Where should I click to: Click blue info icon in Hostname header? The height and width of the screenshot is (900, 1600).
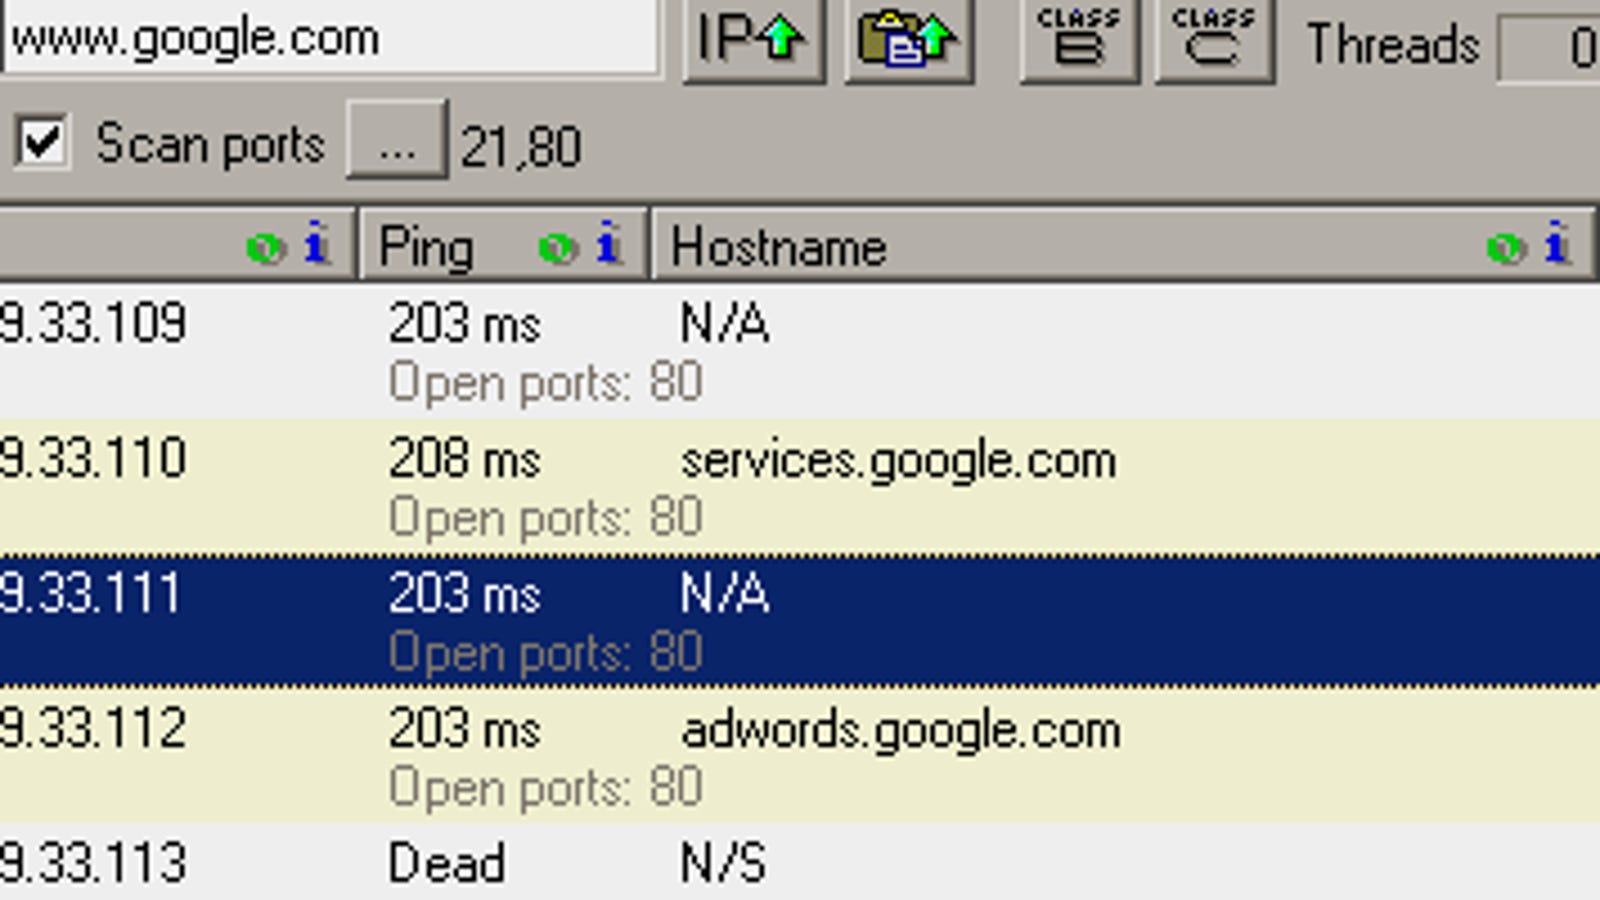pos(1556,243)
